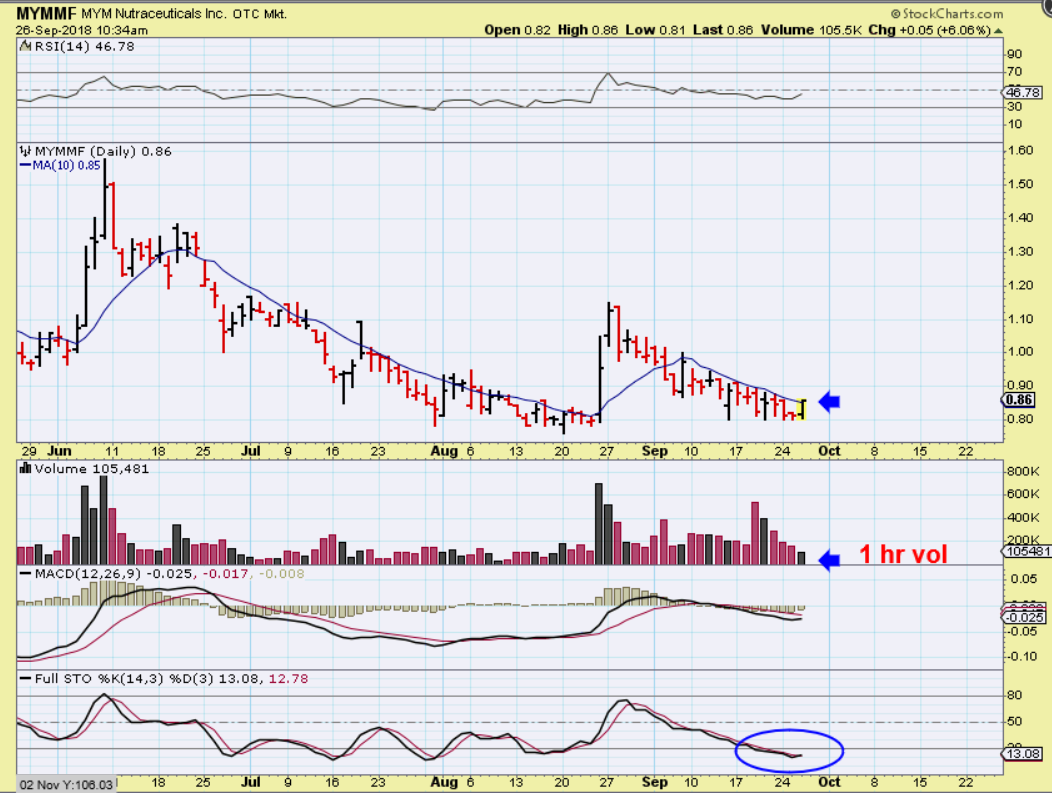Click Oct on the price chart date axis

(x=829, y=451)
